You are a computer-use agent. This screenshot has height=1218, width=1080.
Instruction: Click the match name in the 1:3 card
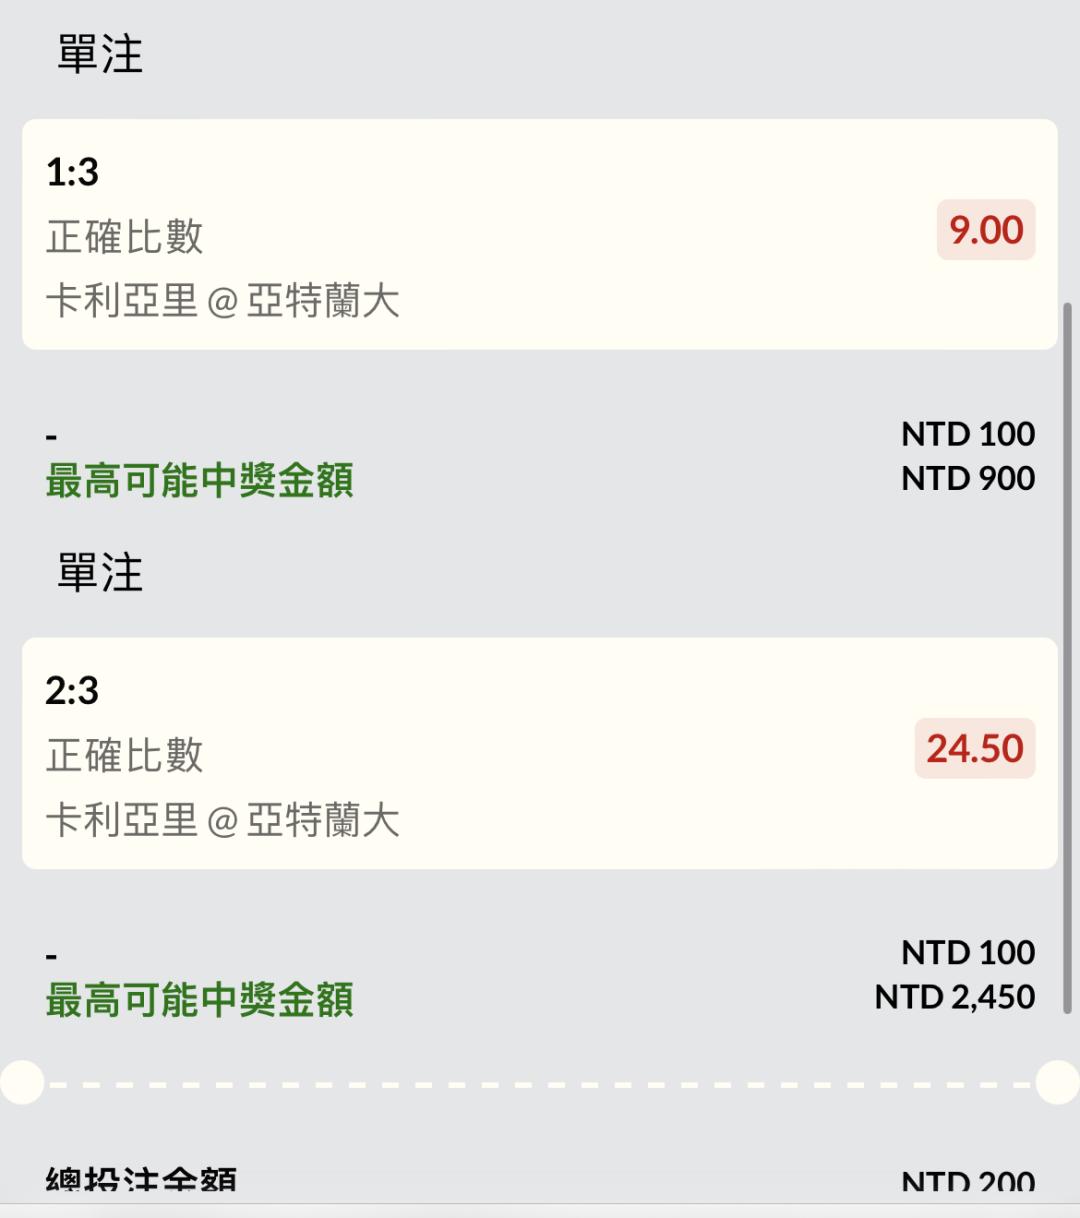click(223, 301)
